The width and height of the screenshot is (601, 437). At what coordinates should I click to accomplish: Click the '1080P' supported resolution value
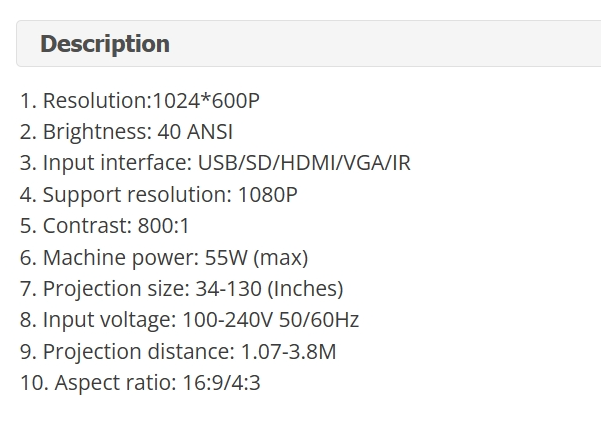pyautogui.click(x=267, y=195)
